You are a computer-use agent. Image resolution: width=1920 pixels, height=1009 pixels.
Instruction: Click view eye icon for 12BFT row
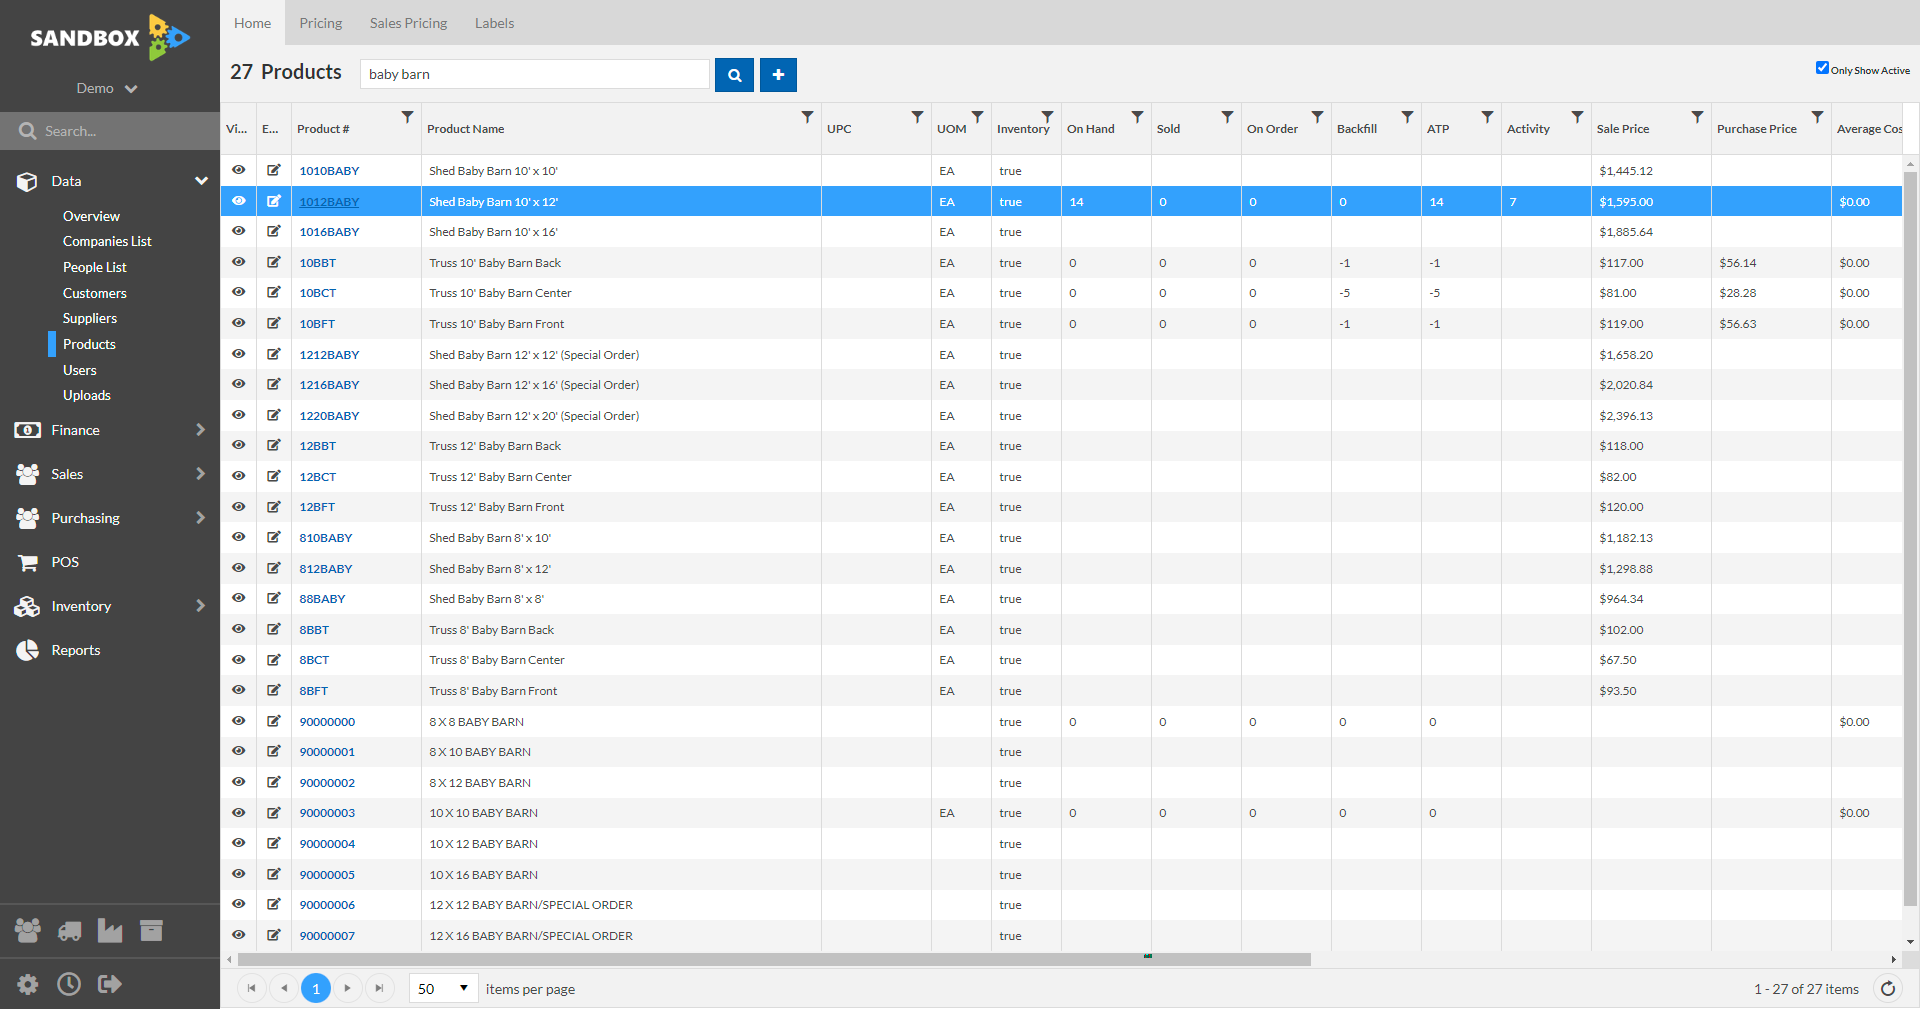[238, 507]
